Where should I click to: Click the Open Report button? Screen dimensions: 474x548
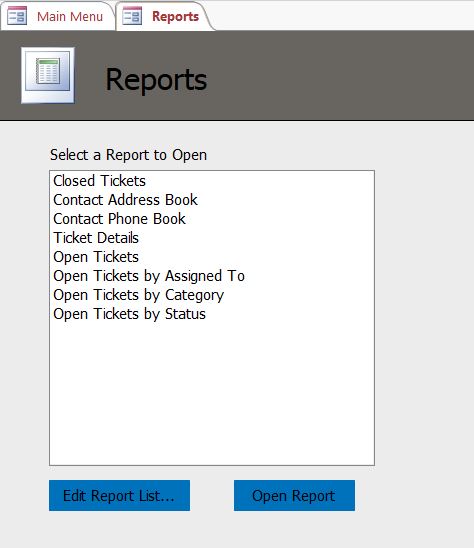[294, 496]
